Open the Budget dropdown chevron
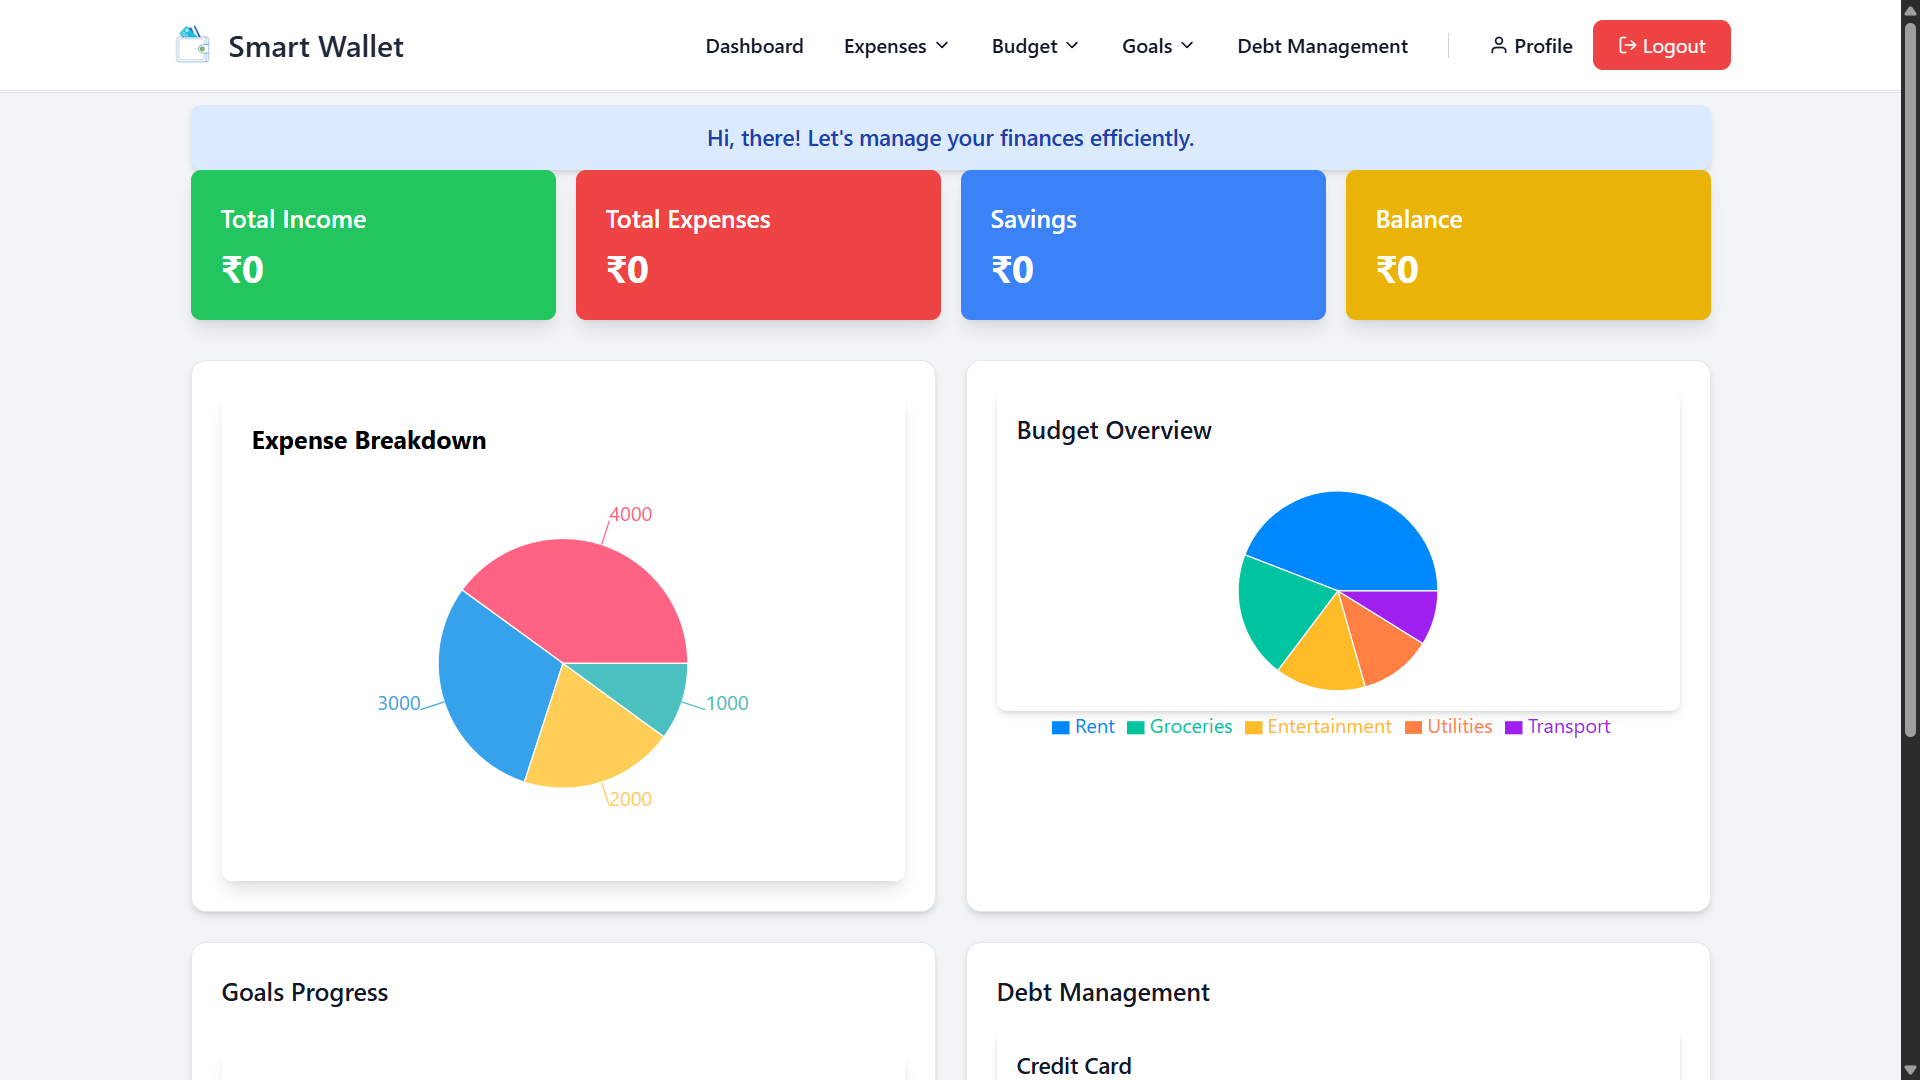The image size is (1920, 1080). (1072, 46)
